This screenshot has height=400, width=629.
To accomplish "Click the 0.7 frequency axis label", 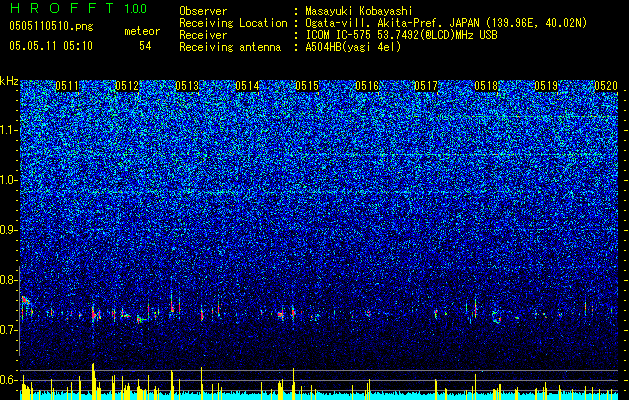I will click(x=9, y=330).
